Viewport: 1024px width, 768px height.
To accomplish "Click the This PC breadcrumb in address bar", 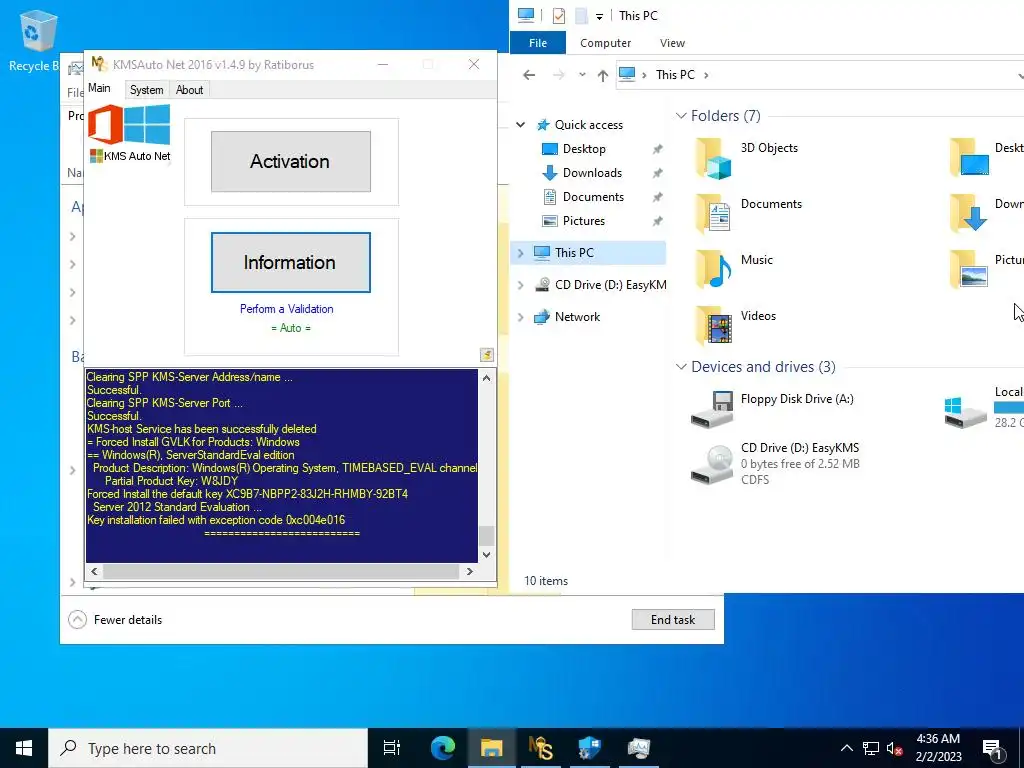I will (x=675, y=75).
